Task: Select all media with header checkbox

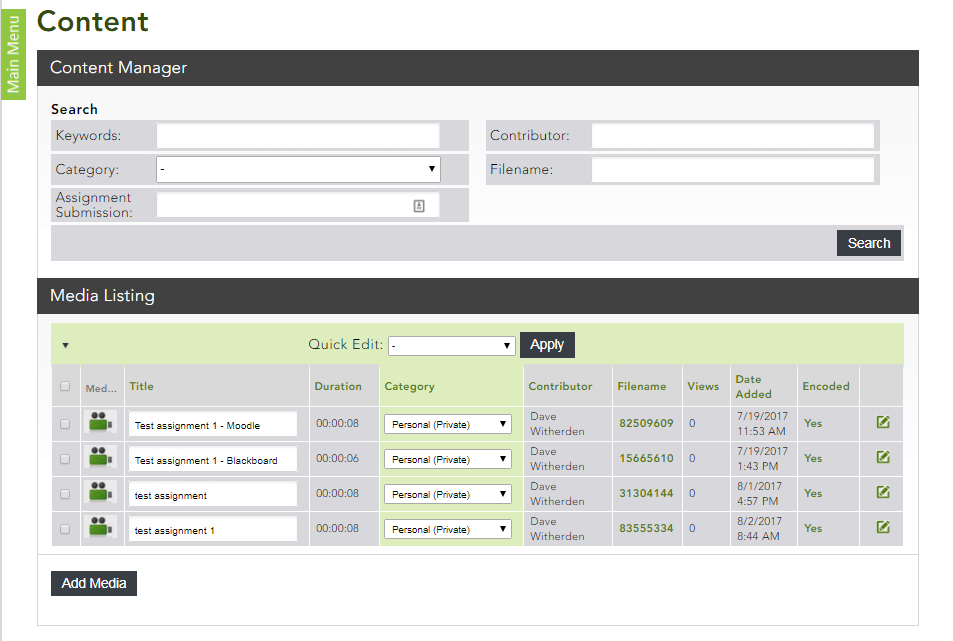Action: pyautogui.click(x=65, y=386)
